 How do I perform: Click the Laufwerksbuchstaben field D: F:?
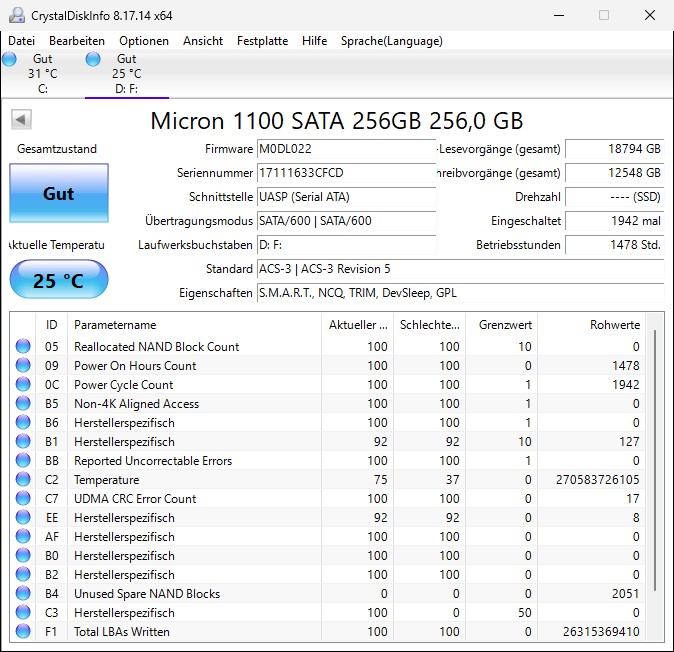click(346, 245)
